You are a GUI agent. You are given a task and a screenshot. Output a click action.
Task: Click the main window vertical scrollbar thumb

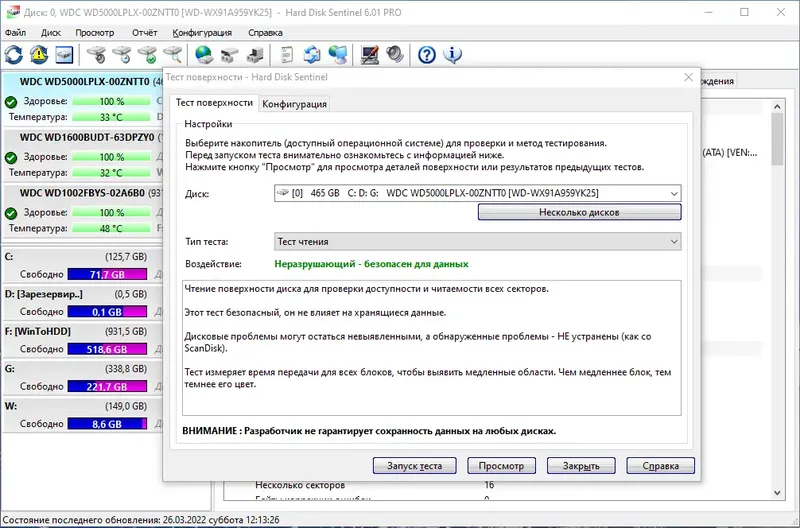[x=777, y=139]
